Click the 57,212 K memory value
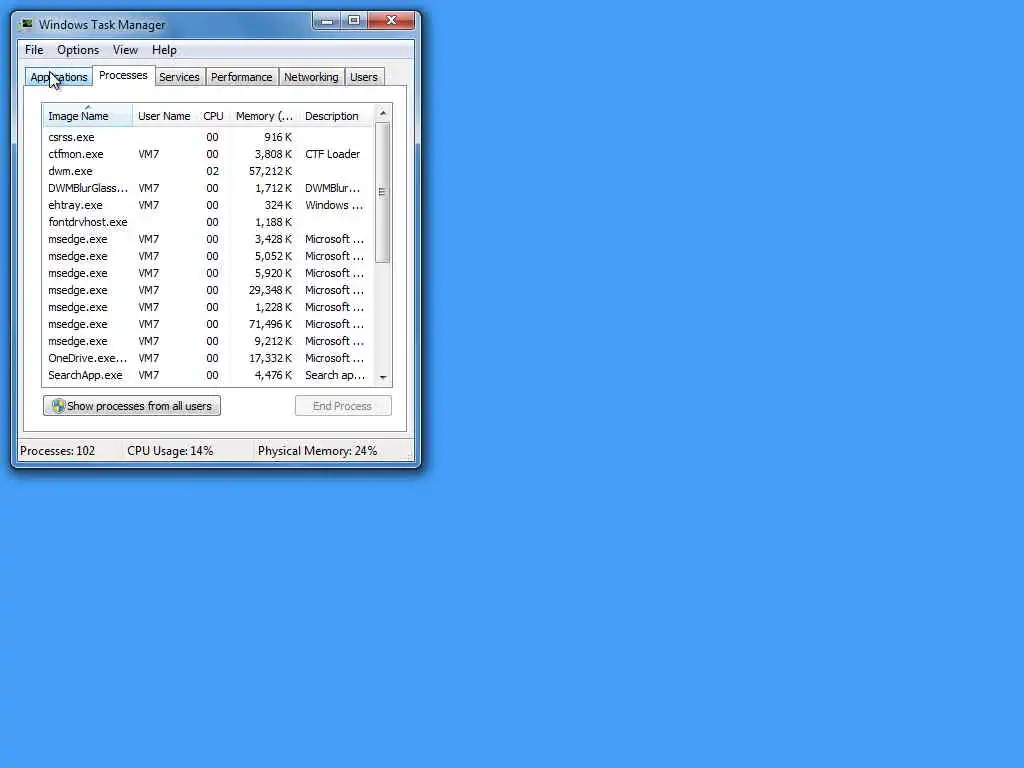The image size is (1024, 768). [x=270, y=171]
